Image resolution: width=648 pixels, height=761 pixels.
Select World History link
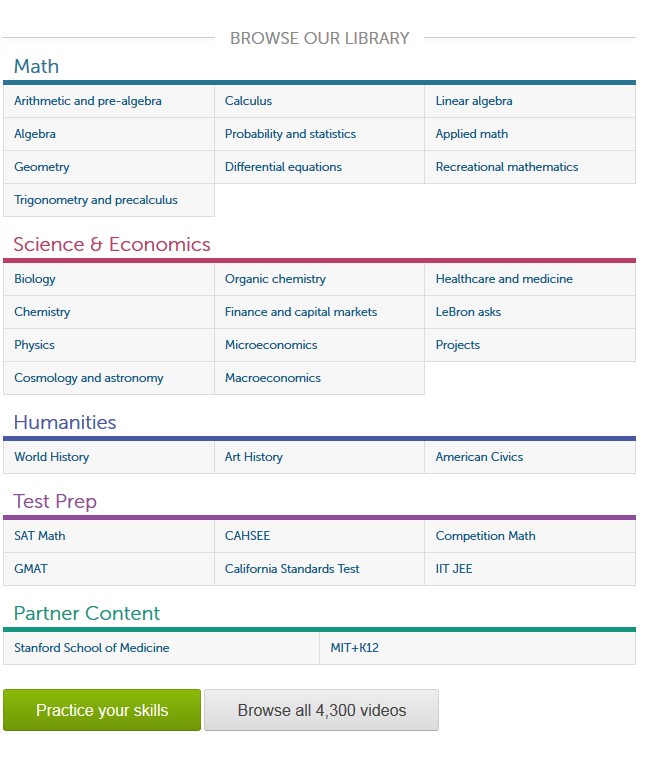point(52,457)
